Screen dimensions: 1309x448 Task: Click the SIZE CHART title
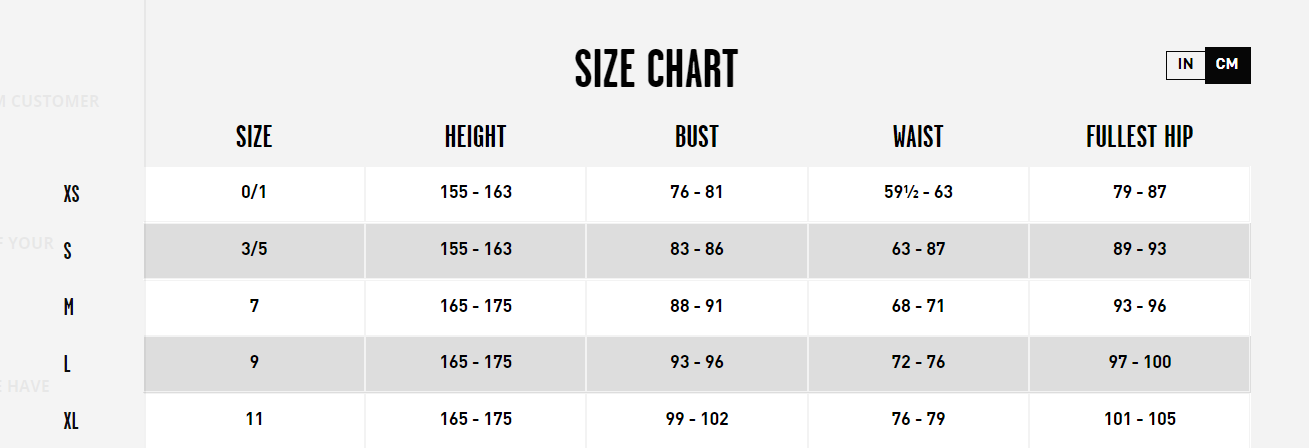(656, 69)
